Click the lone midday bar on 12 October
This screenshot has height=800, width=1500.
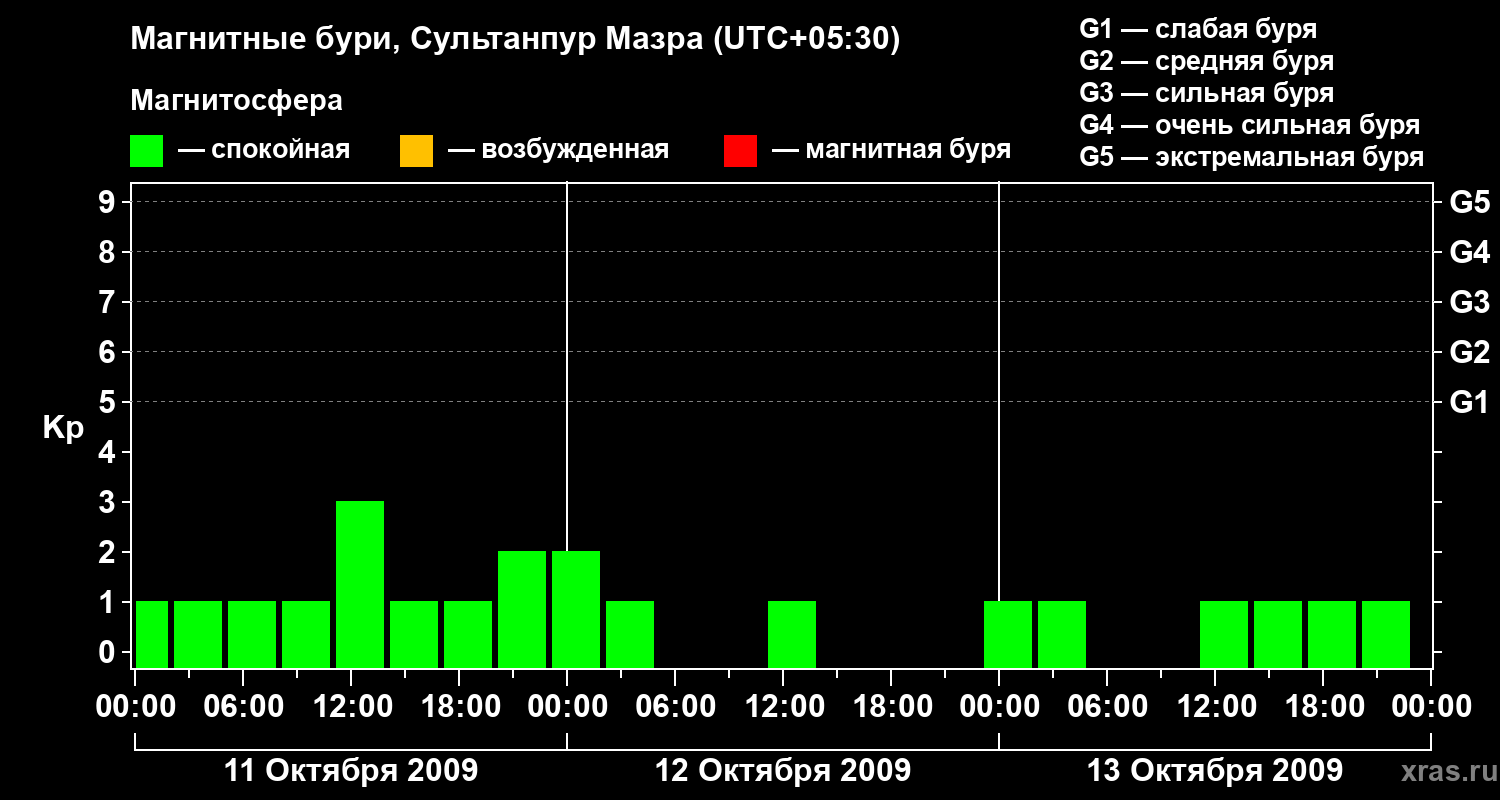pyautogui.click(x=792, y=634)
